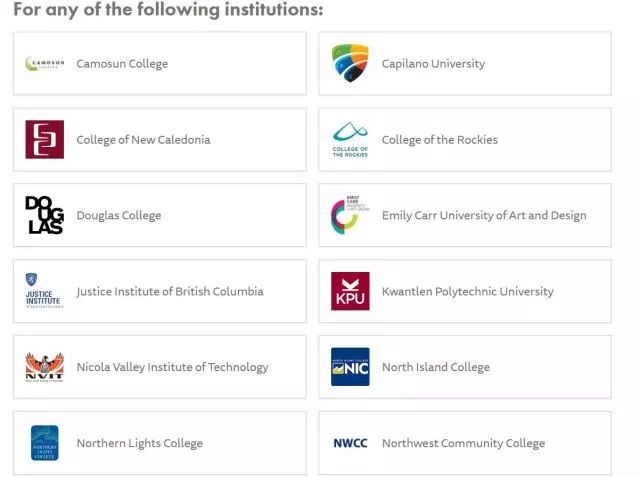Click the blue NIC logo
The image size is (640, 477).
[x=350, y=367]
